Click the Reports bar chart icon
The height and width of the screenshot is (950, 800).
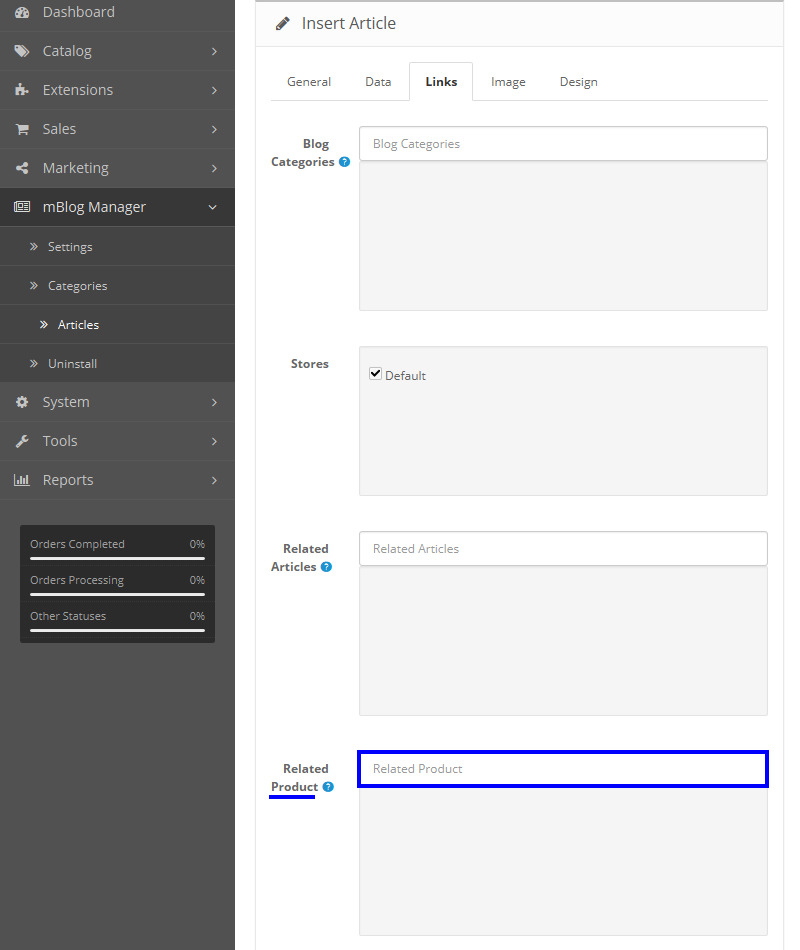tap(22, 480)
